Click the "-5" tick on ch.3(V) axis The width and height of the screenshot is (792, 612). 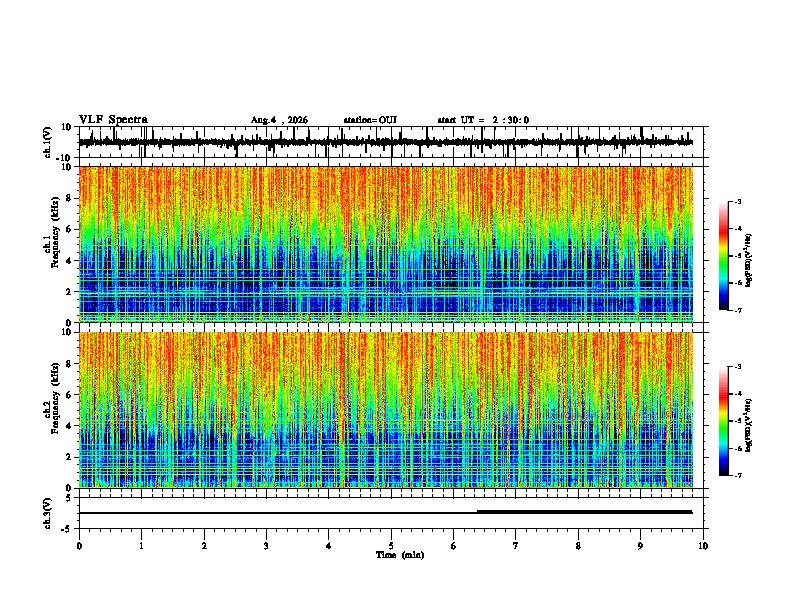[x=67, y=529]
